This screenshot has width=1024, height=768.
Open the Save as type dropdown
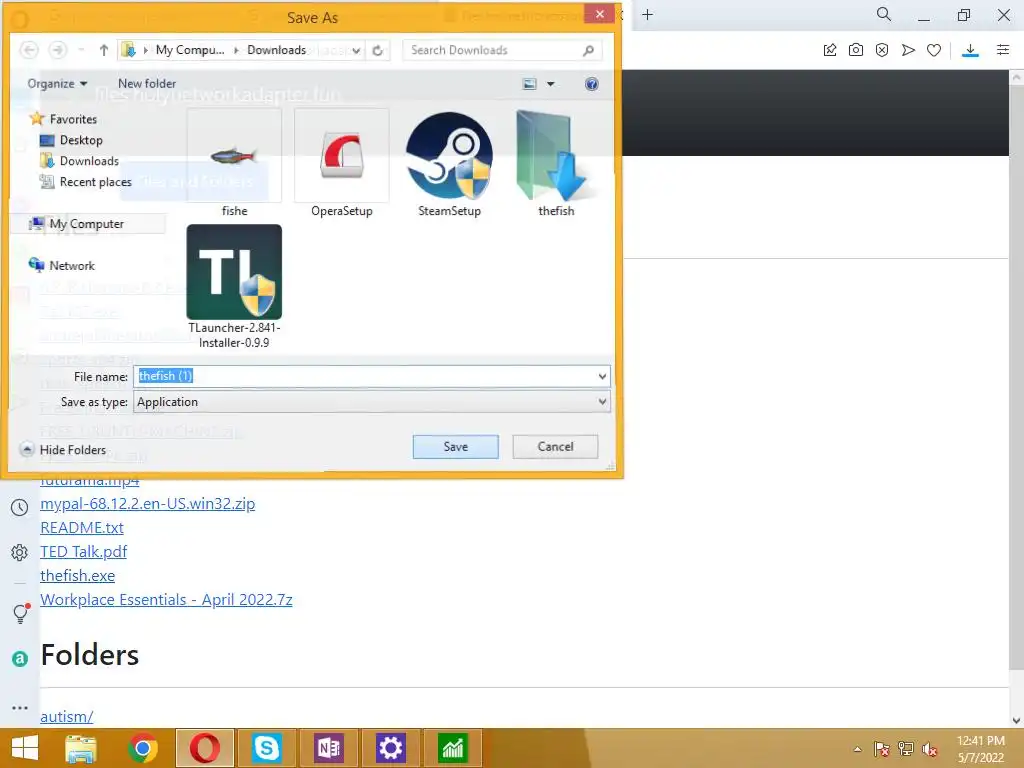(x=372, y=402)
